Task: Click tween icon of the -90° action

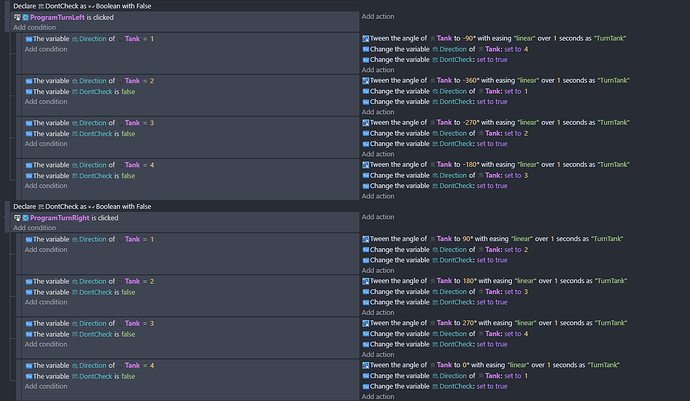Action: click(x=366, y=38)
